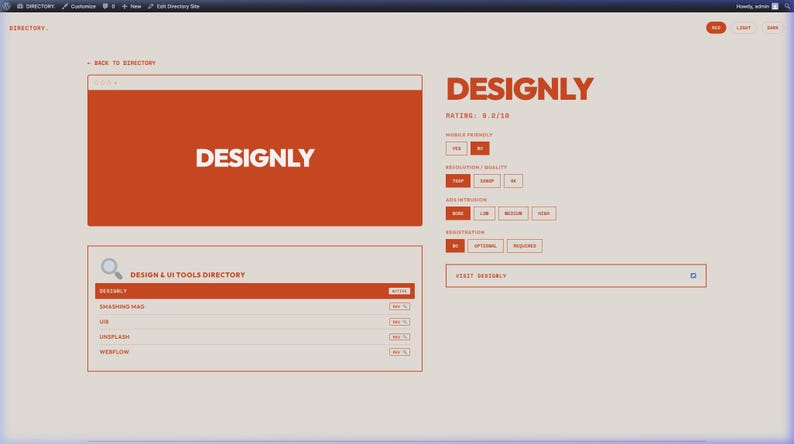Open the Howdy, admin account menu
This screenshot has width=794, height=444.
(x=757, y=6)
